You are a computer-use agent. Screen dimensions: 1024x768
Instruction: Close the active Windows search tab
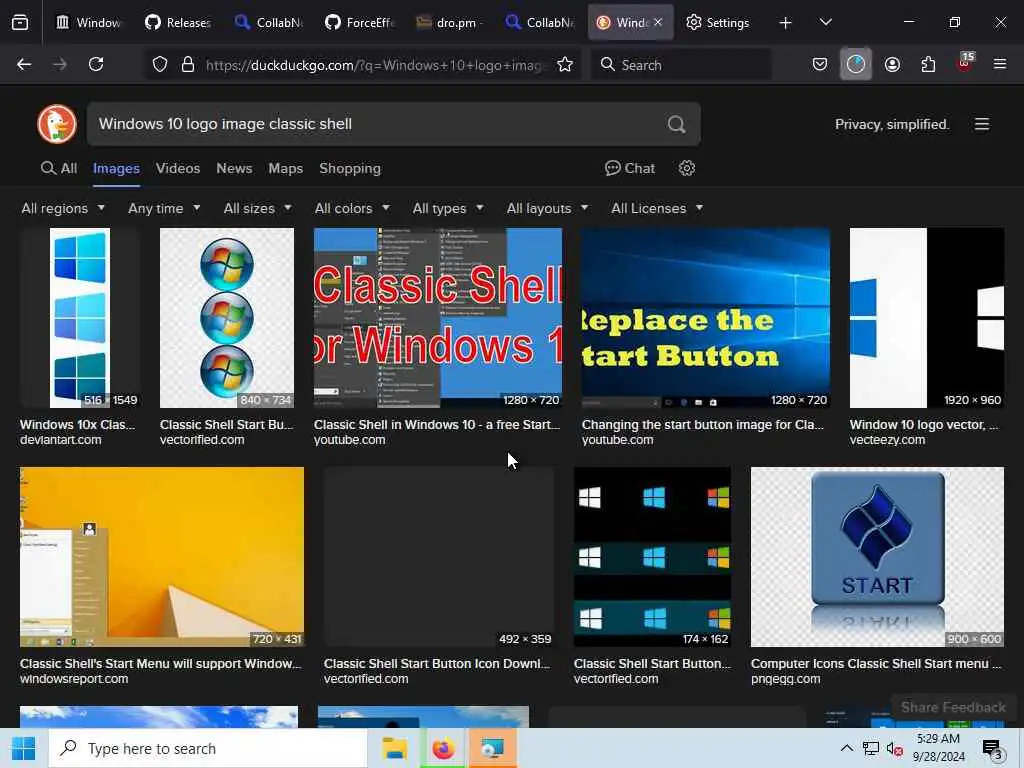coord(658,22)
